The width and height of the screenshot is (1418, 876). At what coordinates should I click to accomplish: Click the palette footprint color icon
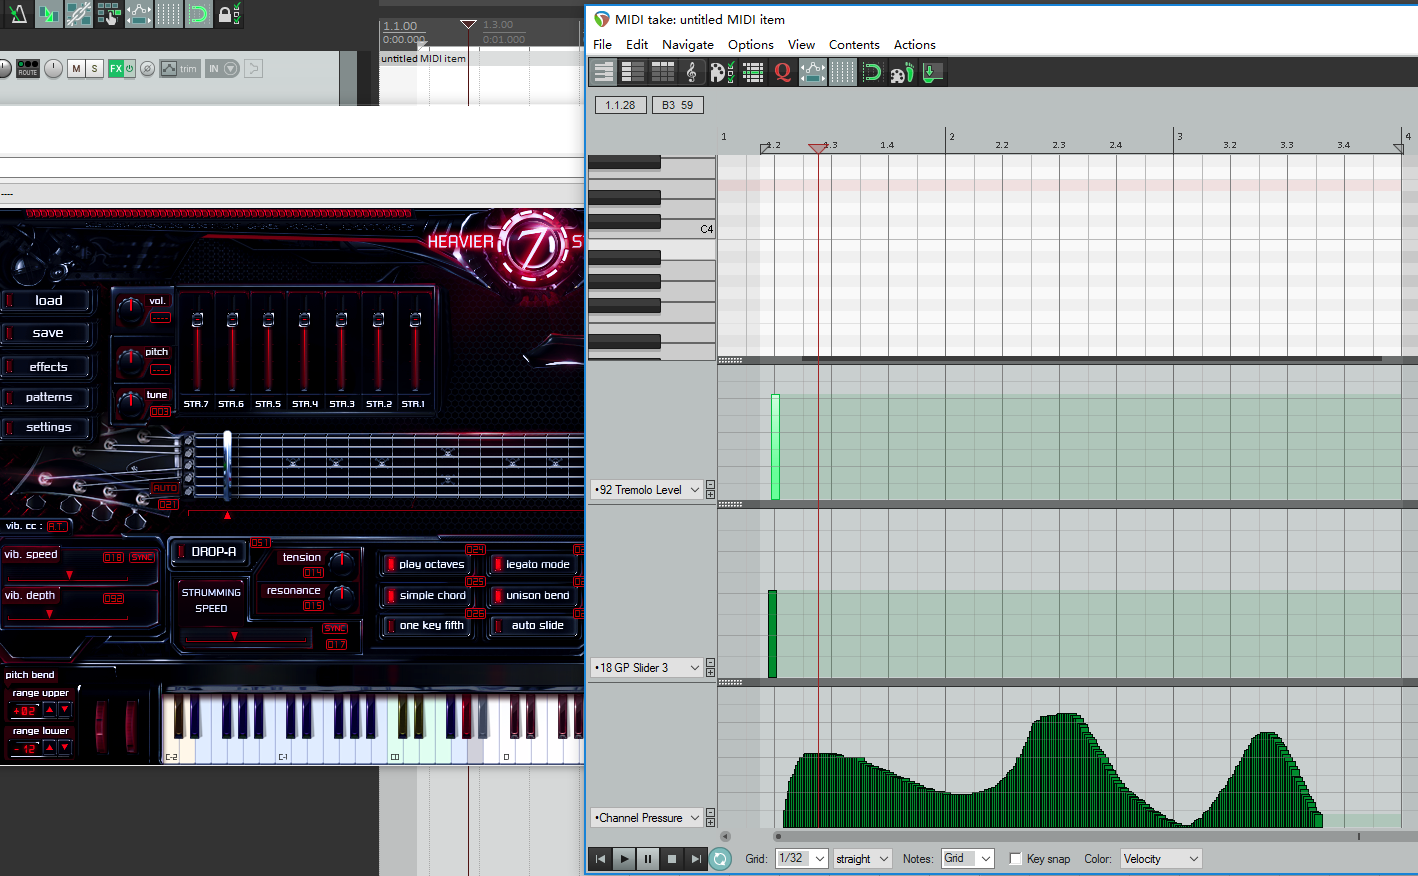[x=902, y=72]
